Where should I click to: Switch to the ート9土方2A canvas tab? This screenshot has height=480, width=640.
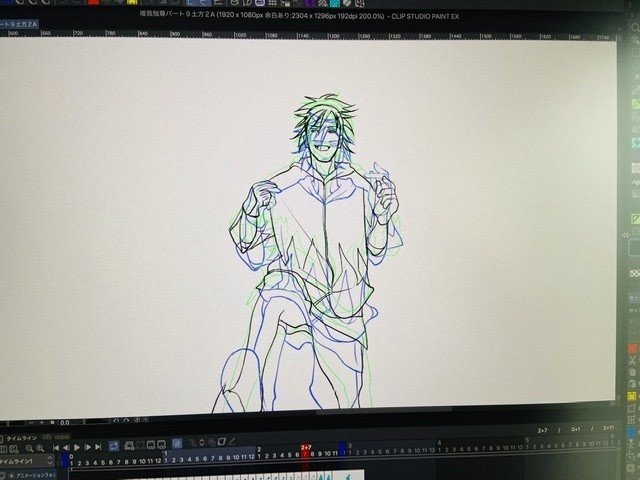coord(19,24)
